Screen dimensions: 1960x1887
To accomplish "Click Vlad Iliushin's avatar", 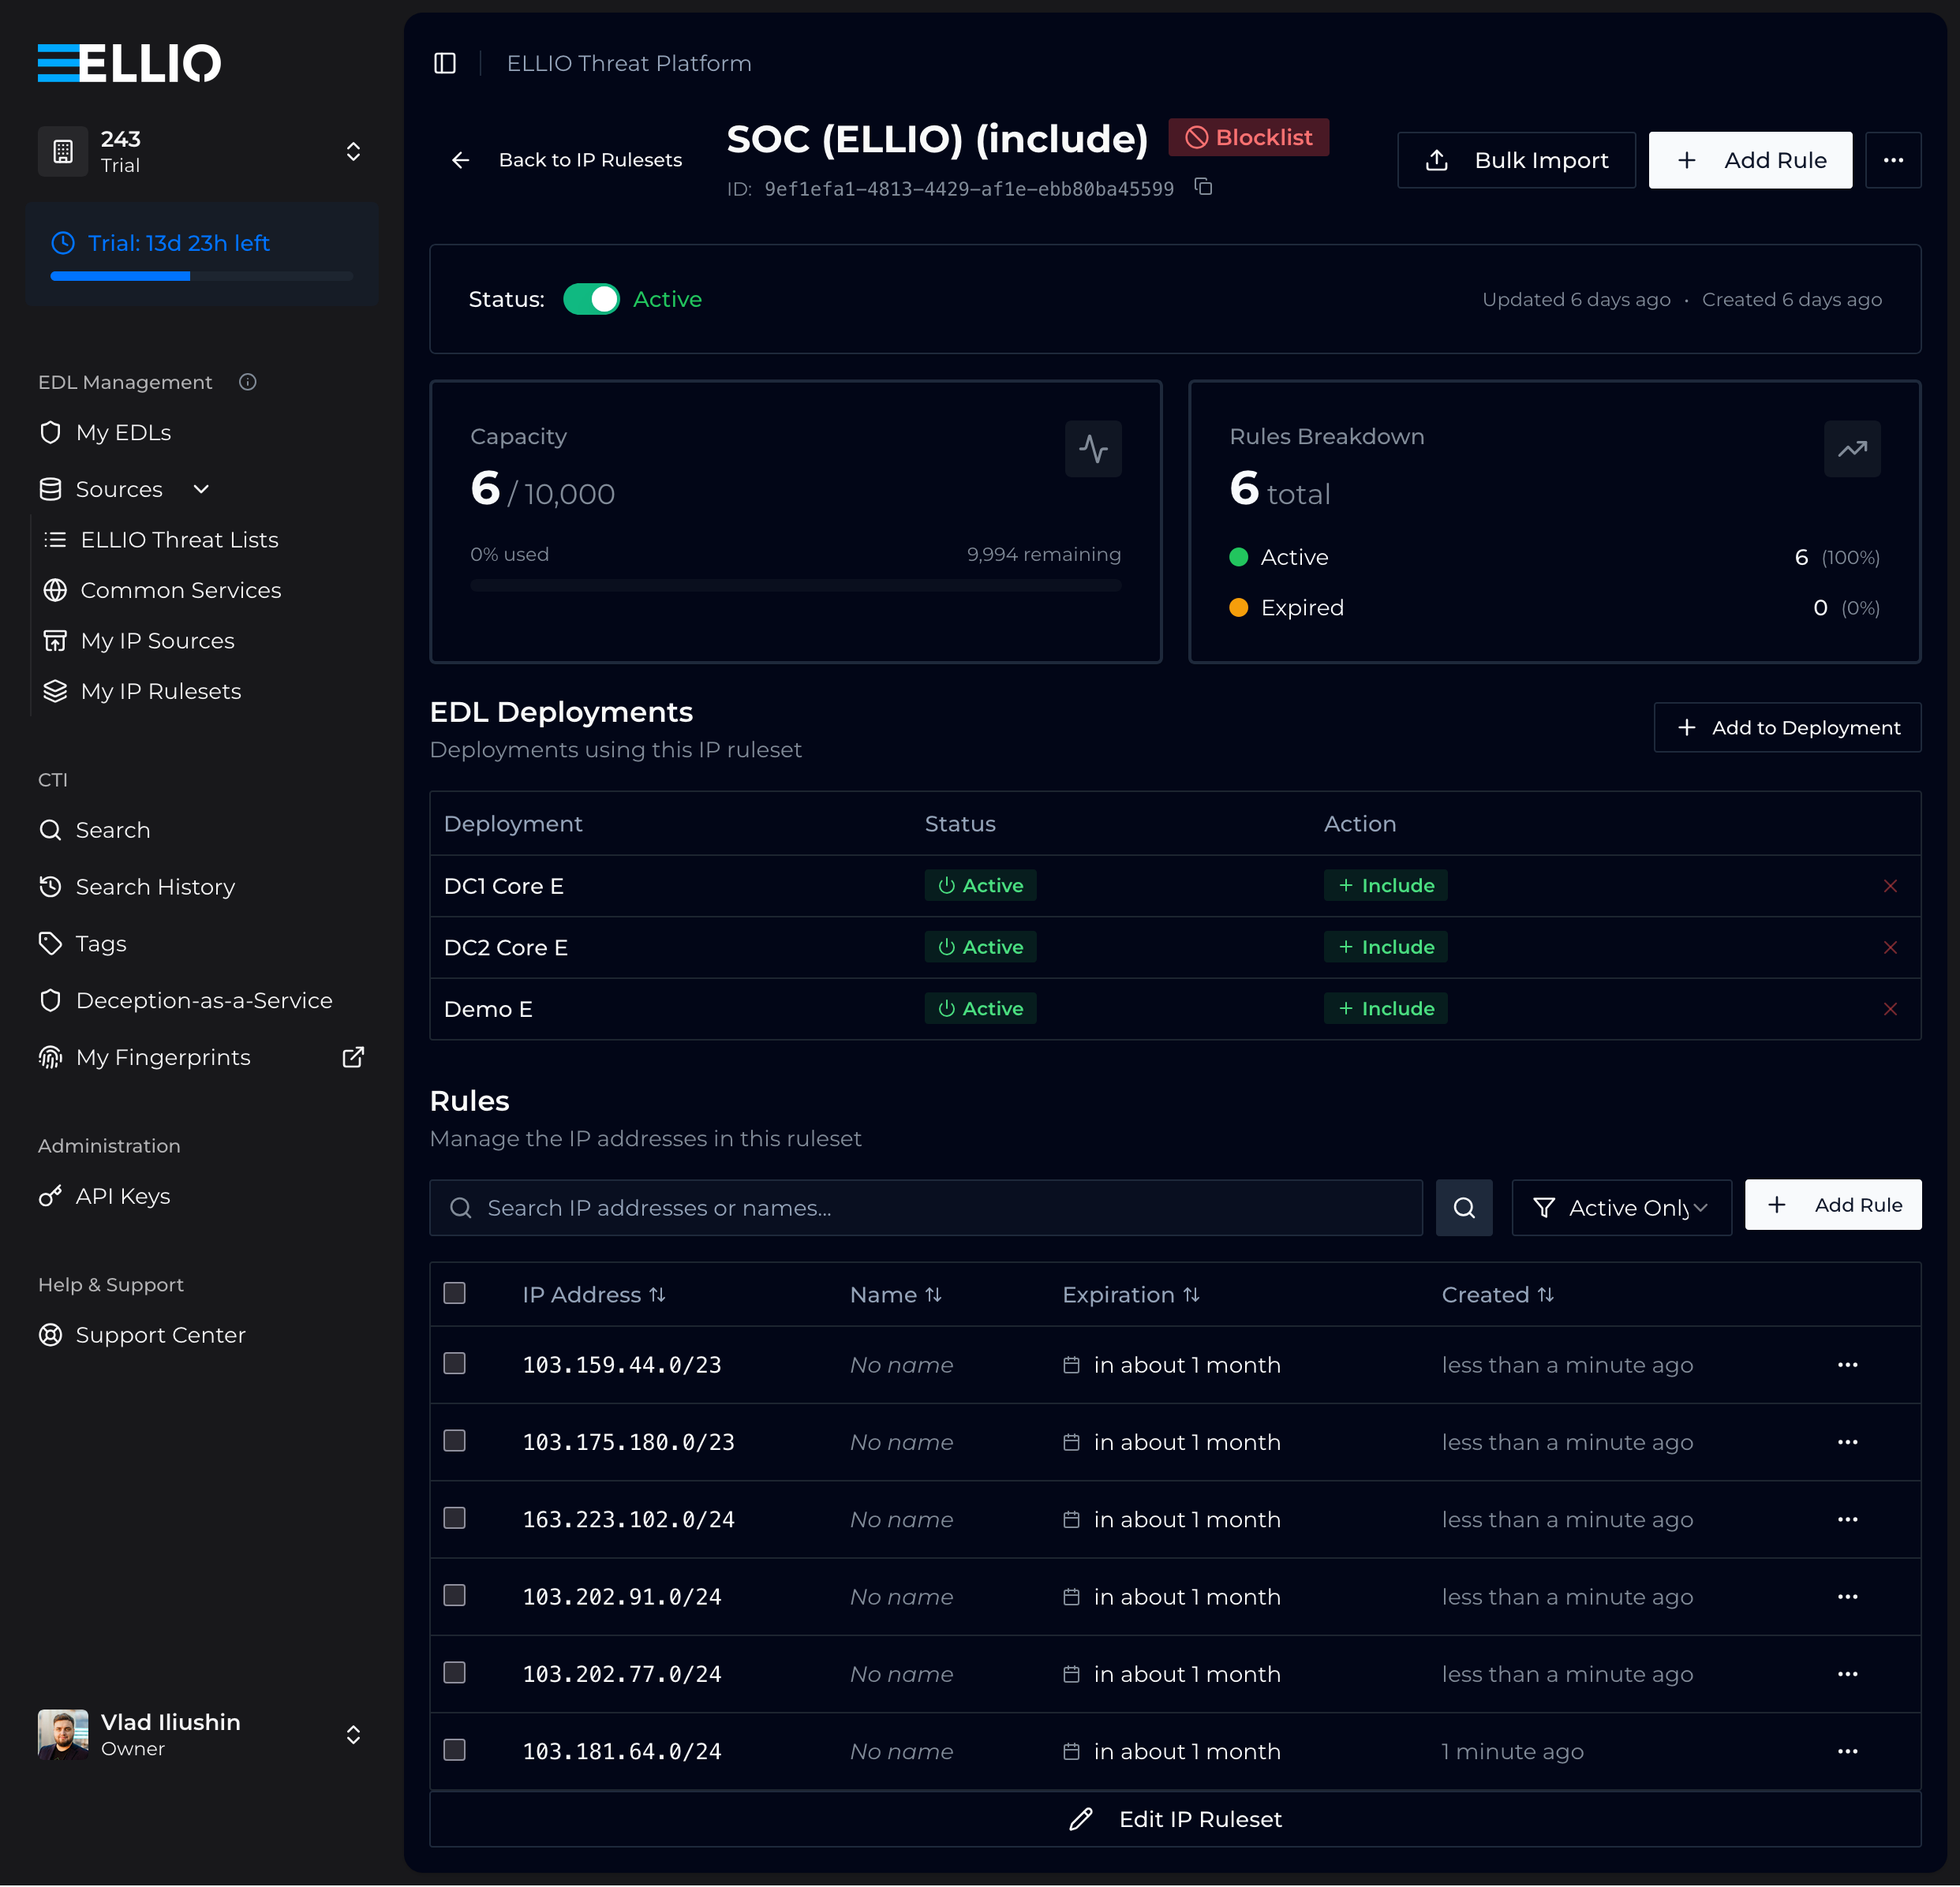I will 63,1734.
